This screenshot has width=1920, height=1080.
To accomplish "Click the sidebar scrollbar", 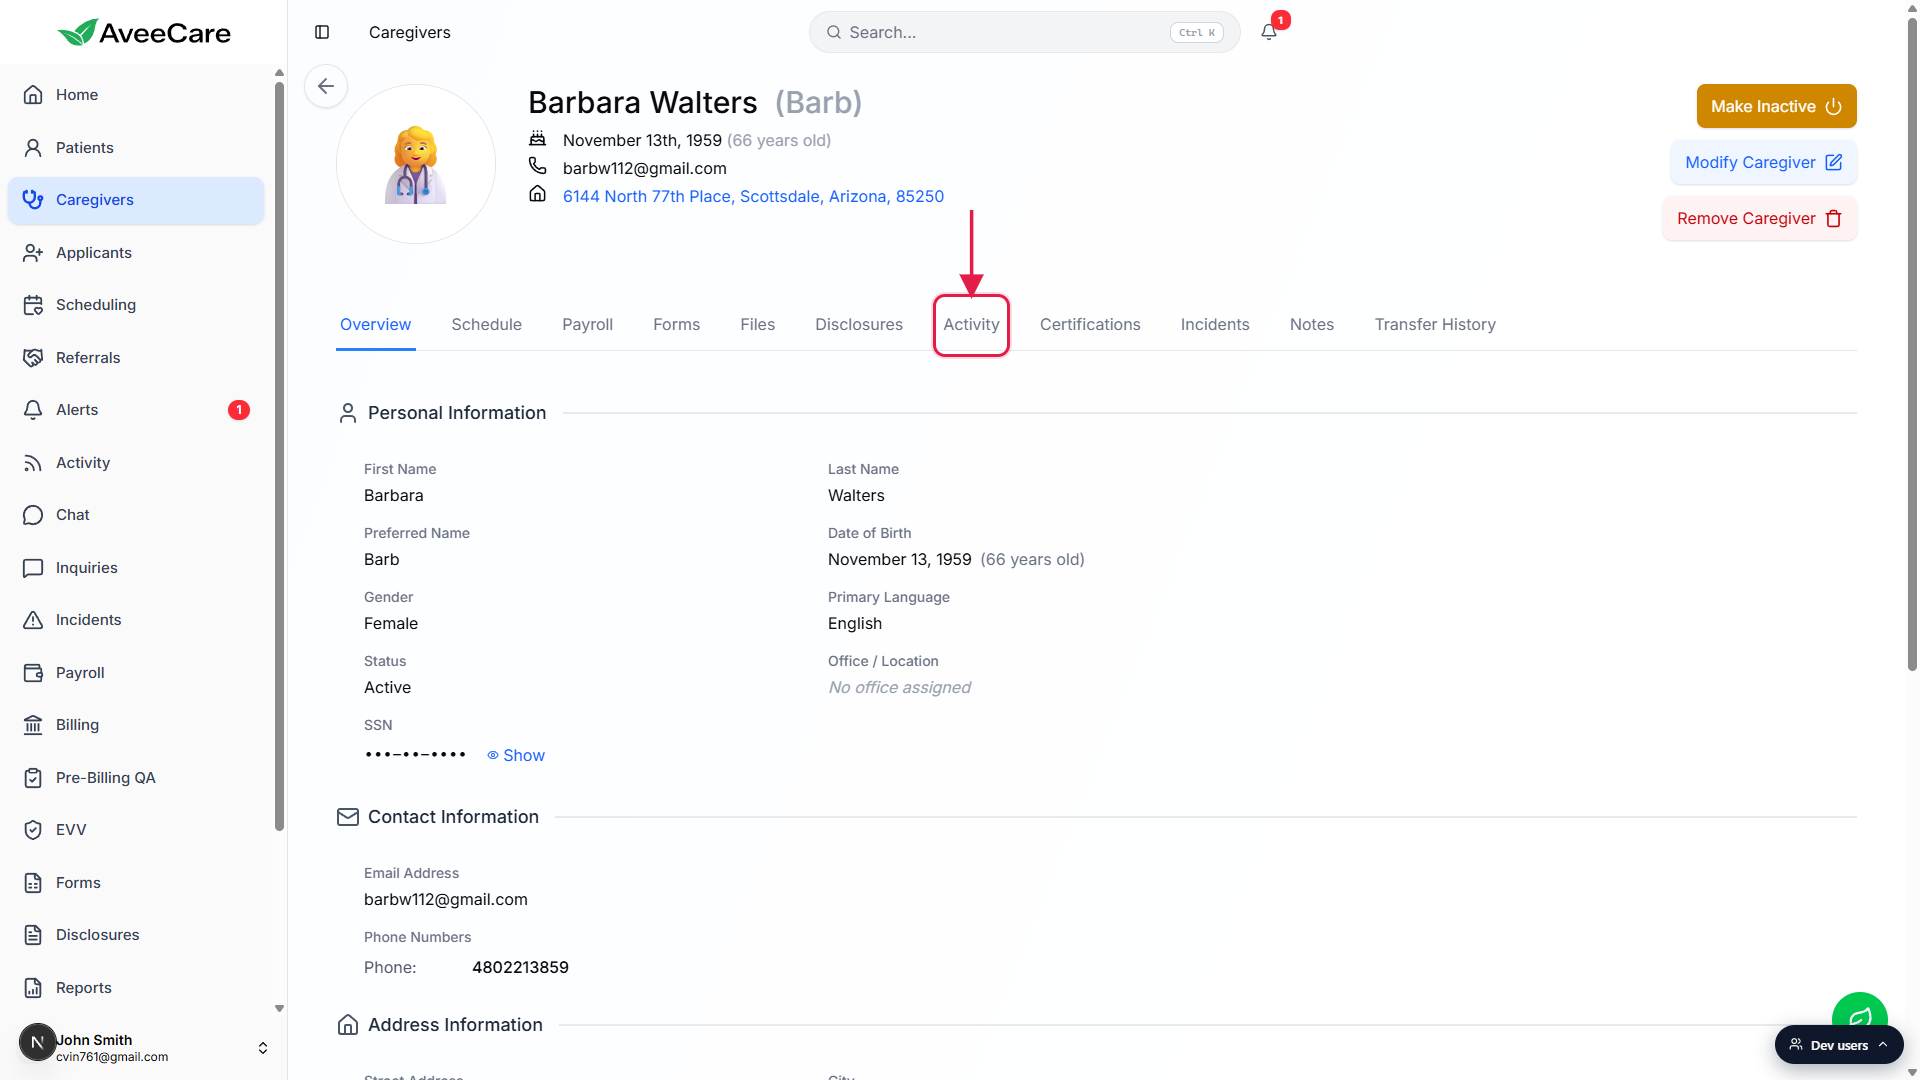I will click(279, 455).
